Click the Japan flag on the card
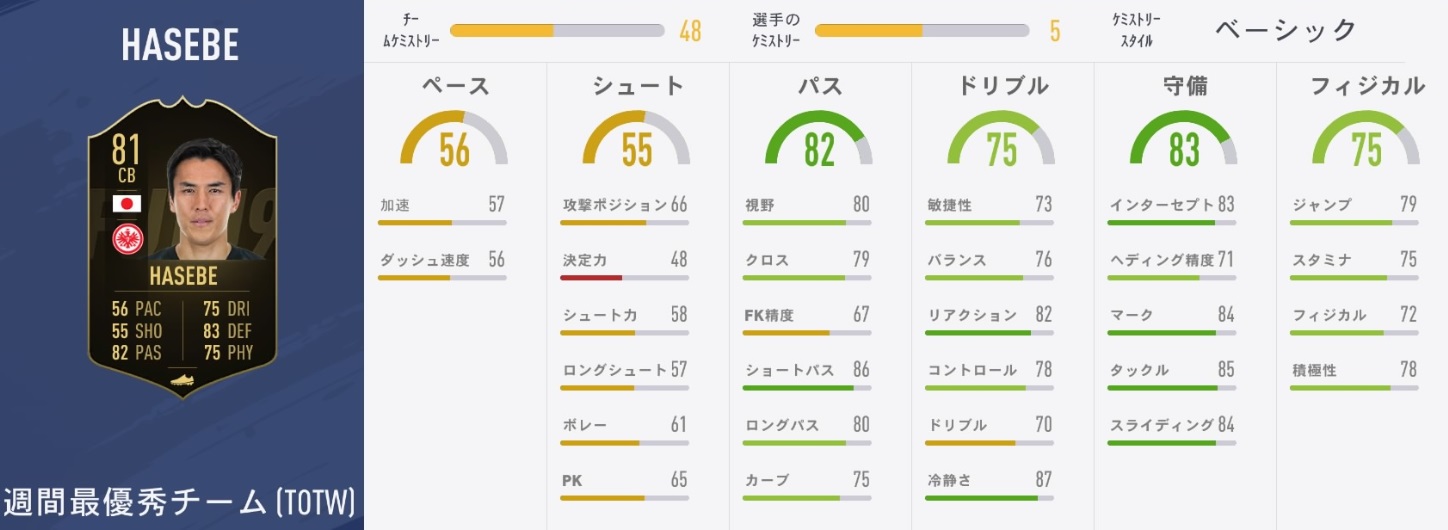This screenshot has height=530, width=1448. (127, 204)
